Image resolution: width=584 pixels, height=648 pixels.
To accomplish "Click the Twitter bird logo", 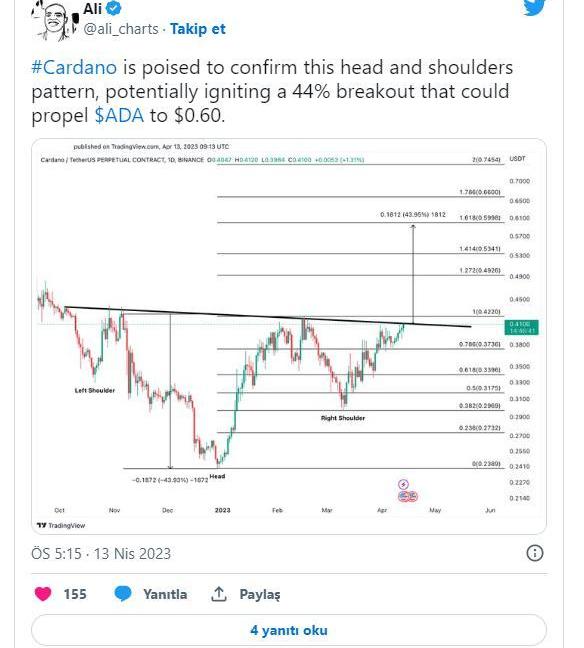I will coord(534,7).
